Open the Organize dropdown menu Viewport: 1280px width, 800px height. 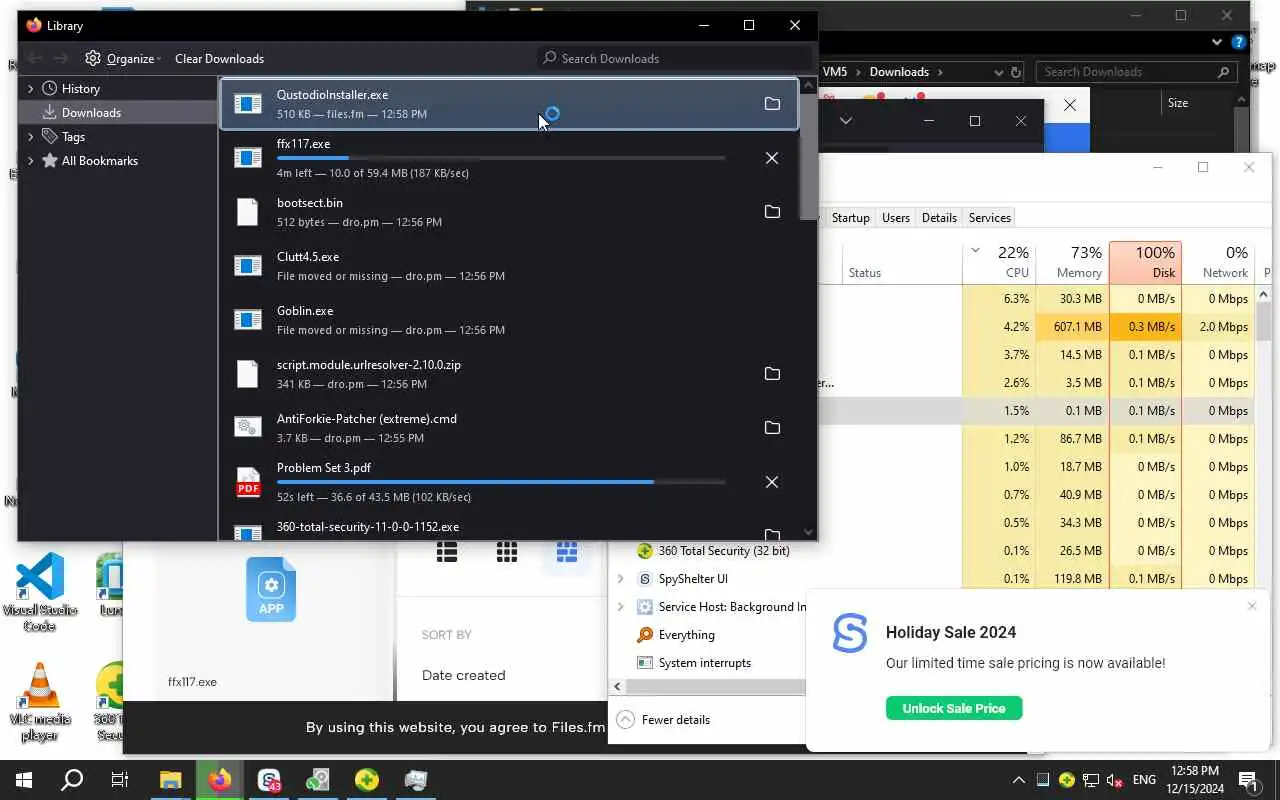tap(123, 58)
